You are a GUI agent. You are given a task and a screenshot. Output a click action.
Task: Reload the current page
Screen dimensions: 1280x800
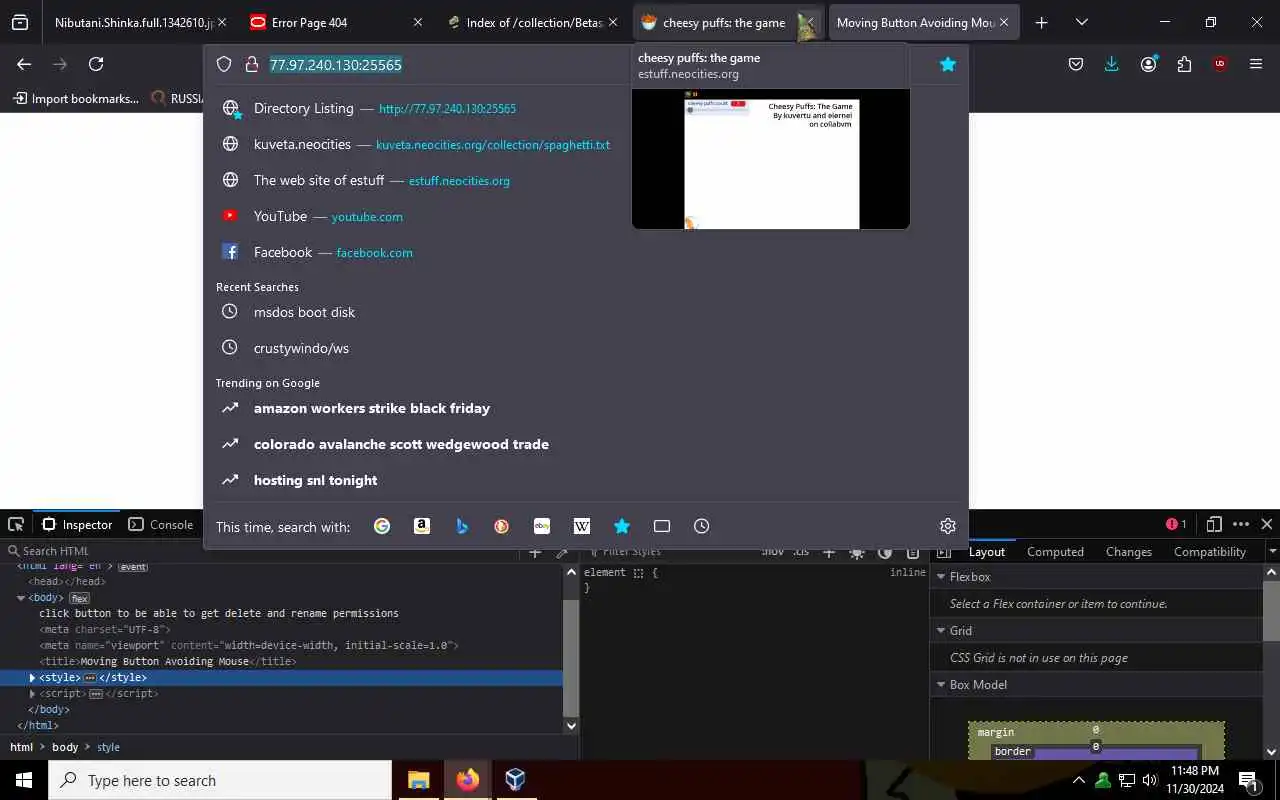click(96, 64)
